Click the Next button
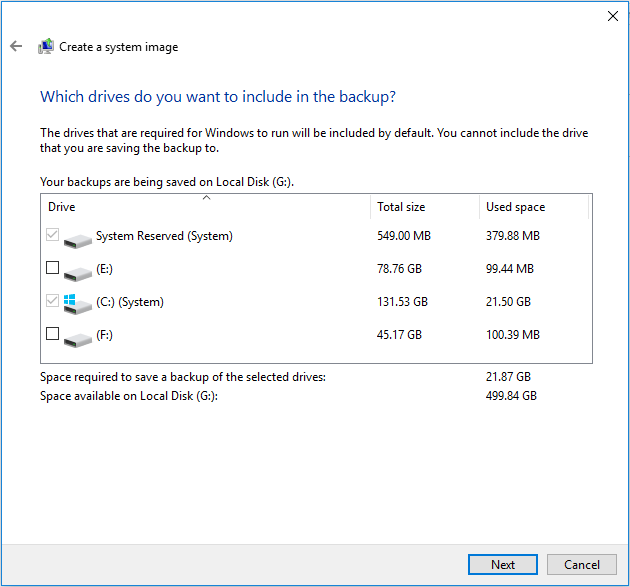Image resolution: width=630 pixels, height=587 pixels. coord(503,565)
